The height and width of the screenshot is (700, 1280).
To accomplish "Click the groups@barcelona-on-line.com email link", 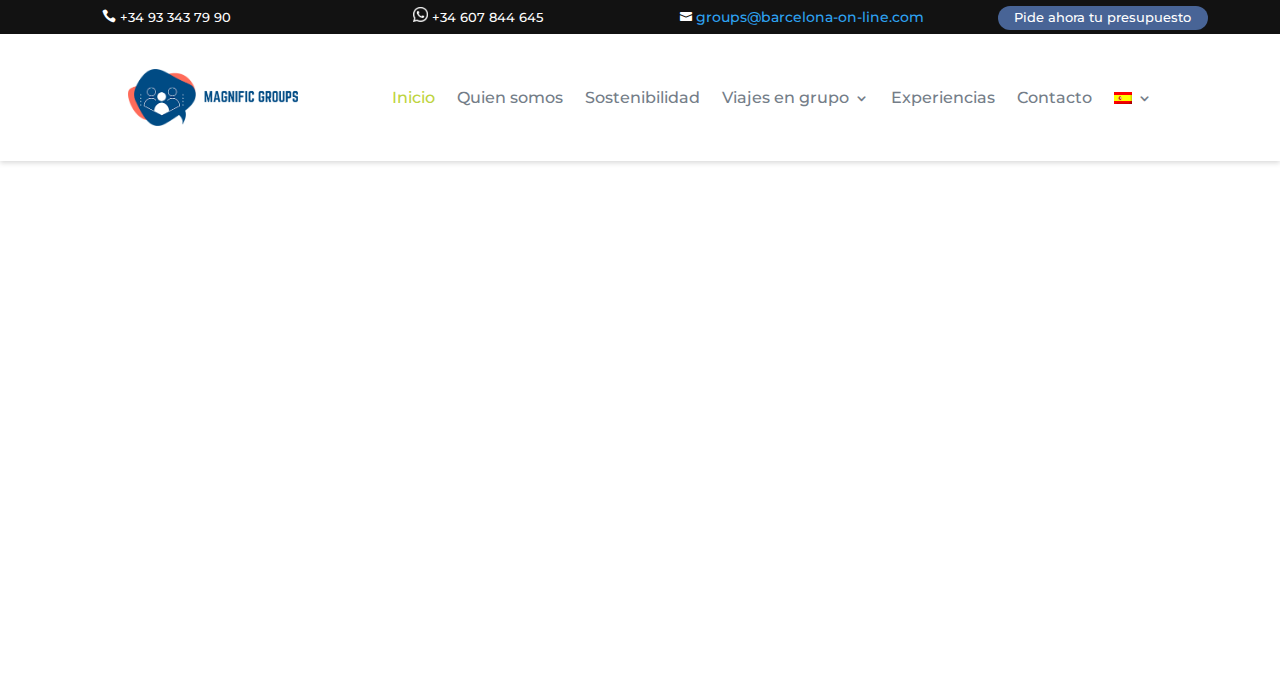I will [x=810, y=17].
